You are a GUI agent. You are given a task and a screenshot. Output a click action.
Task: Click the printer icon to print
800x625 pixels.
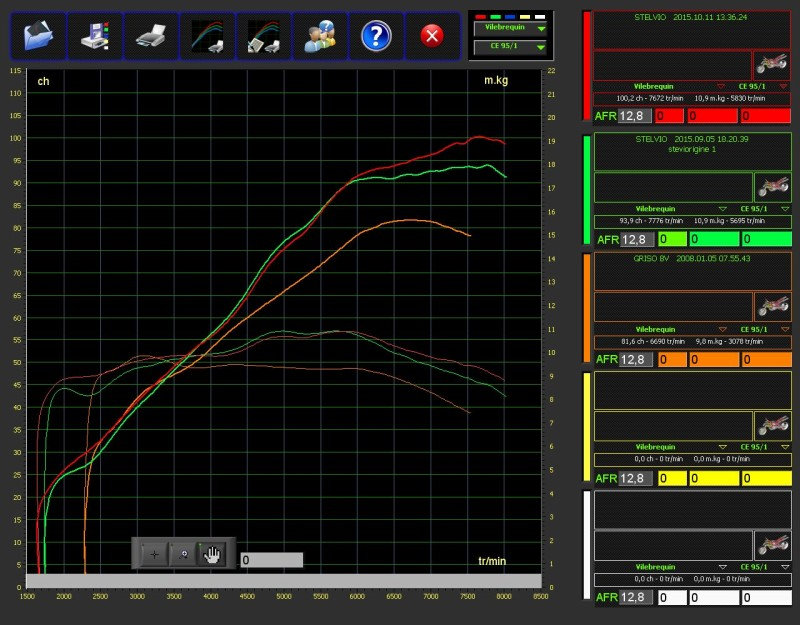coord(151,36)
